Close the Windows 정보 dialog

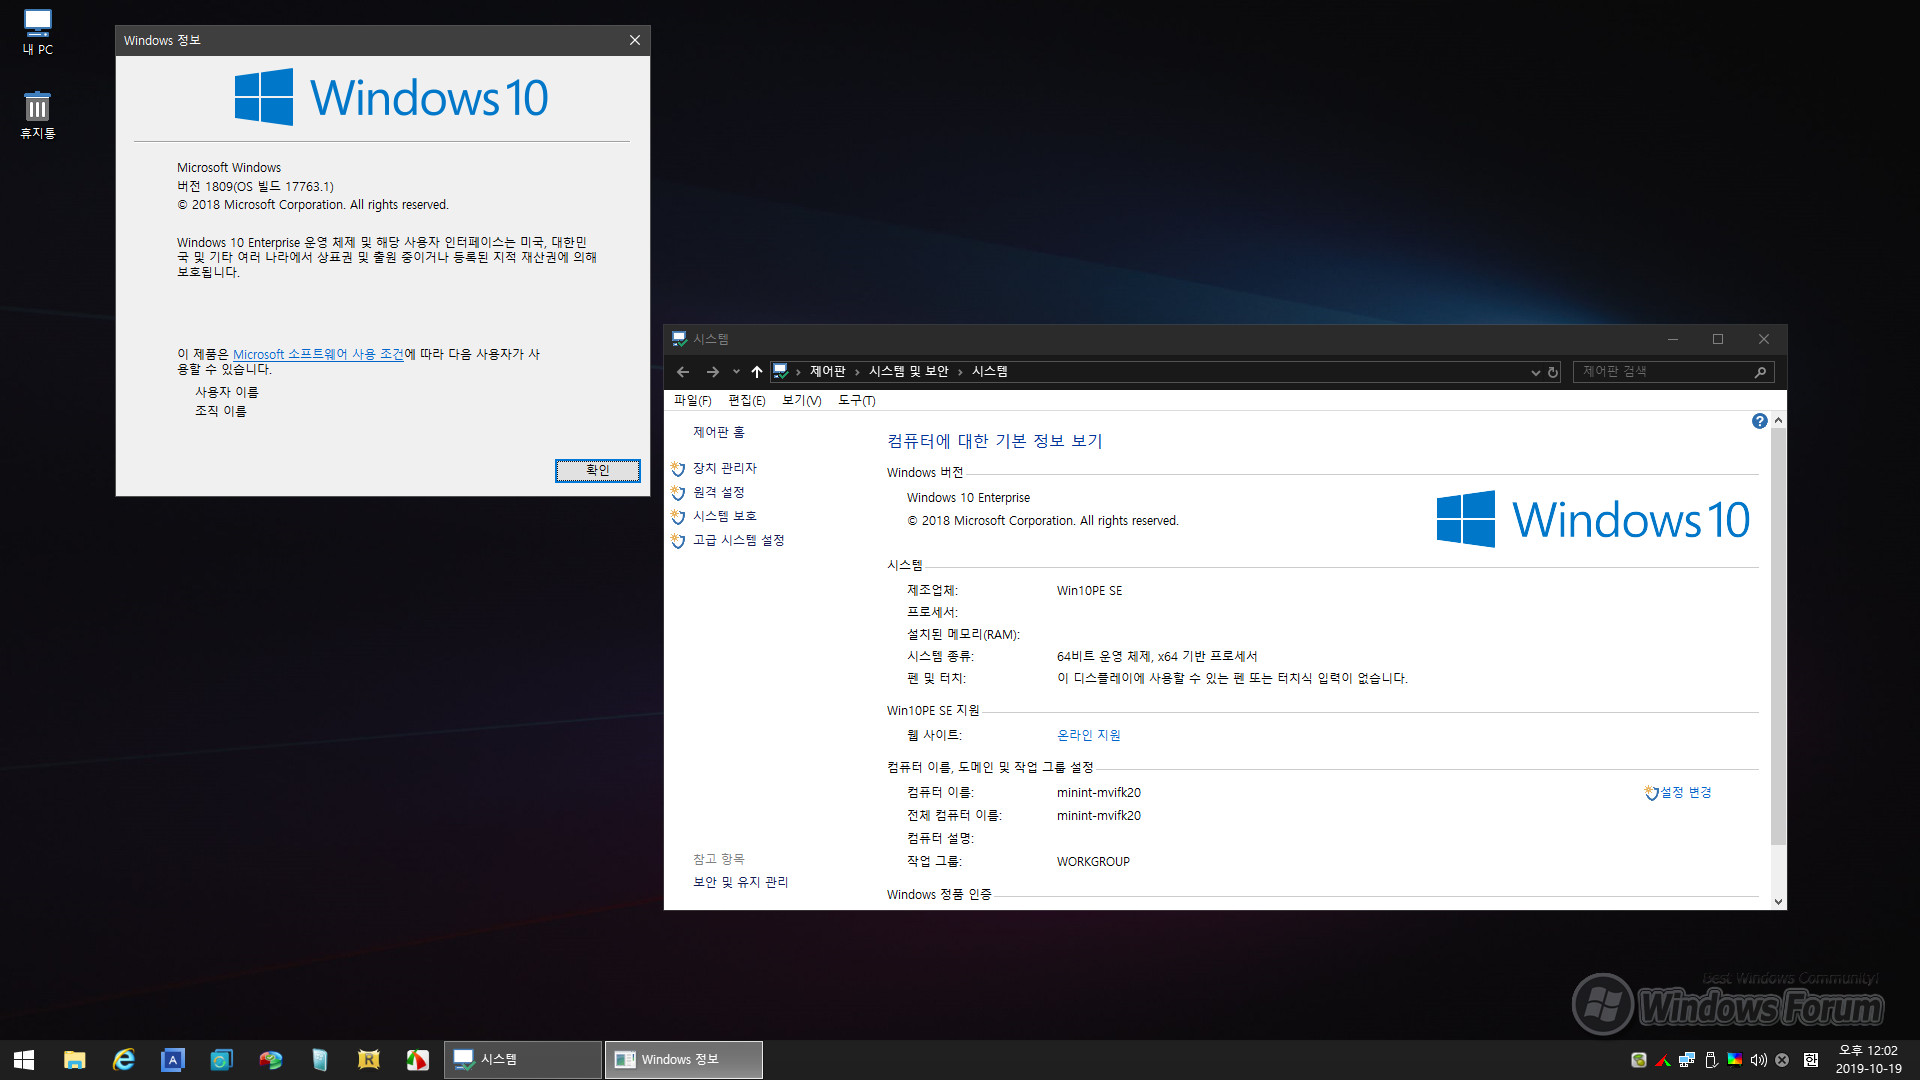pyautogui.click(x=634, y=40)
